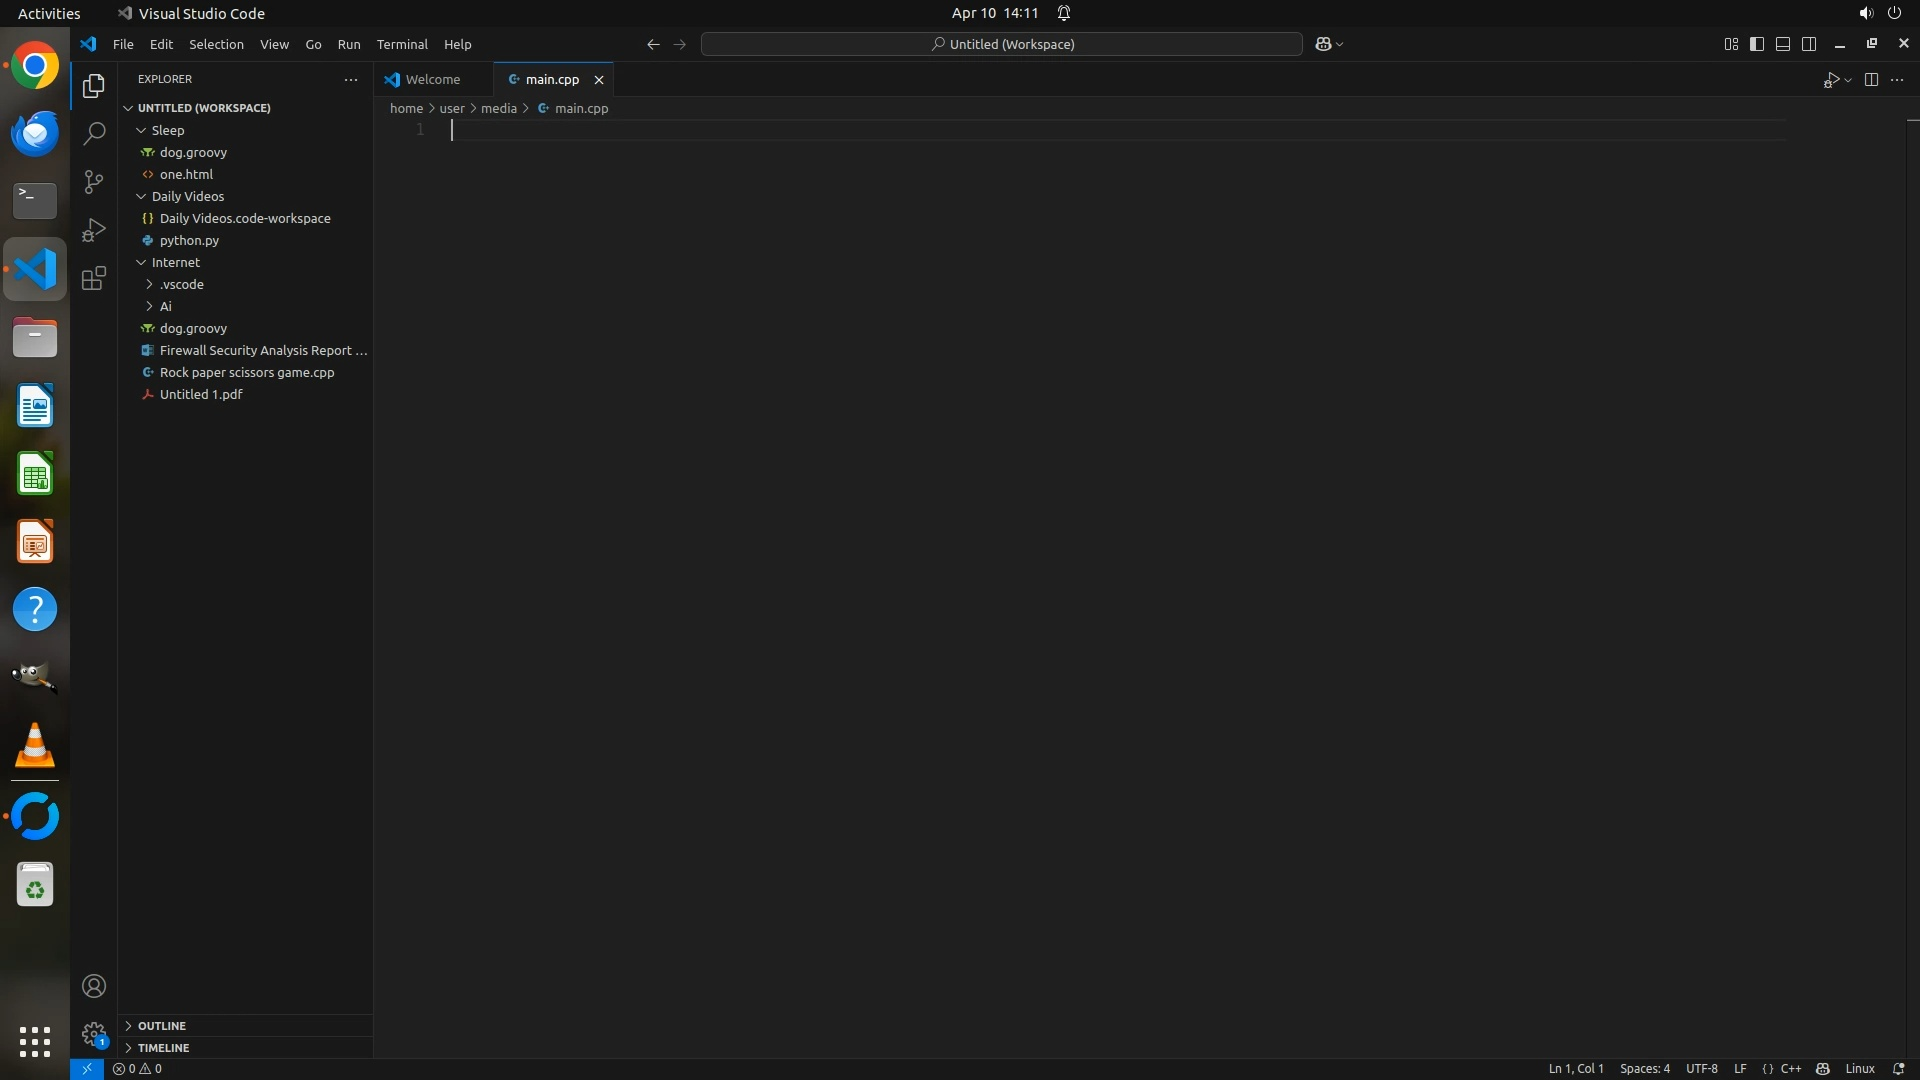1920x1080 pixels.
Task: Open Run and Debug view
Action: pos(94,230)
